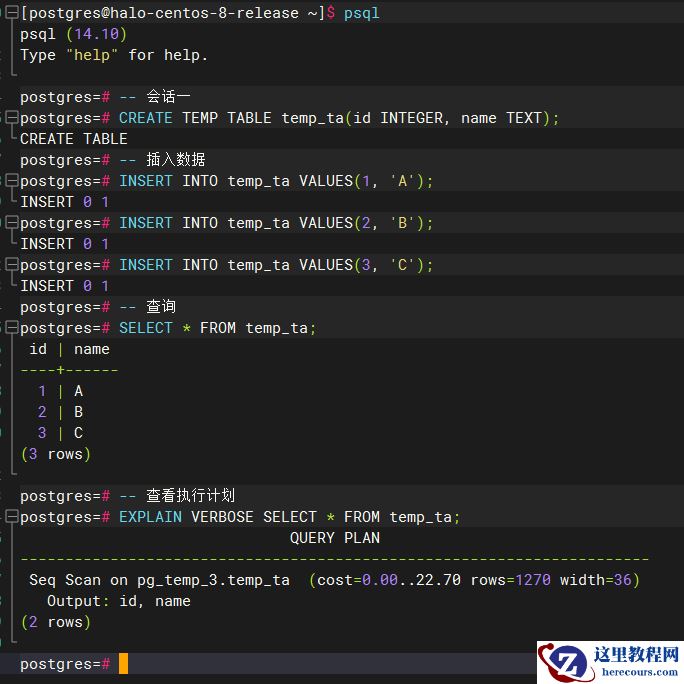Click the comment text 会话一
The width and height of the screenshot is (684, 684).
[x=168, y=96]
